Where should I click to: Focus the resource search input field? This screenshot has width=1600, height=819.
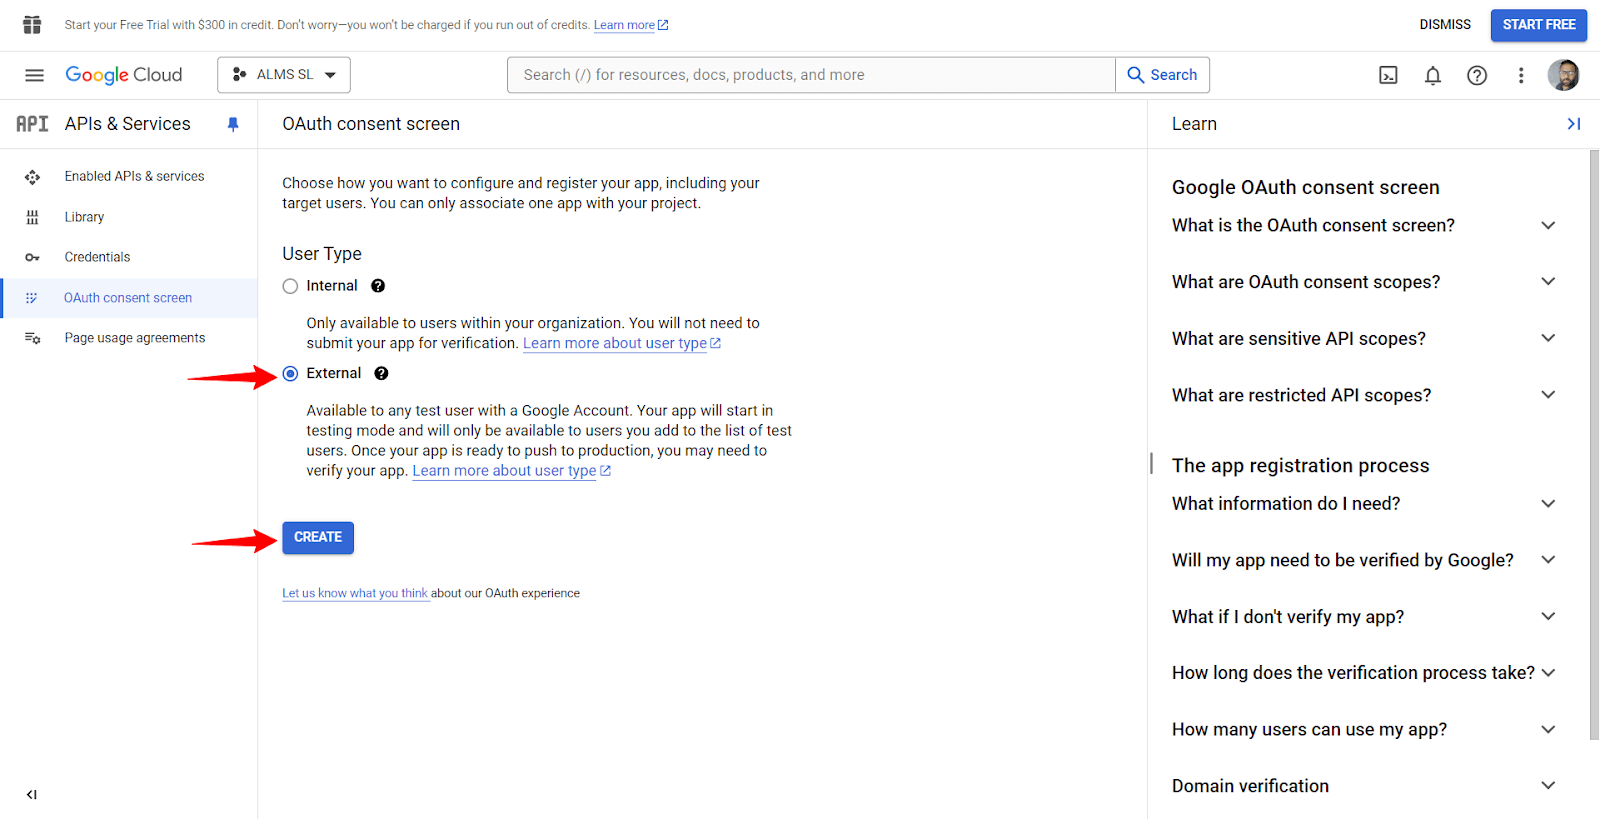tap(810, 75)
